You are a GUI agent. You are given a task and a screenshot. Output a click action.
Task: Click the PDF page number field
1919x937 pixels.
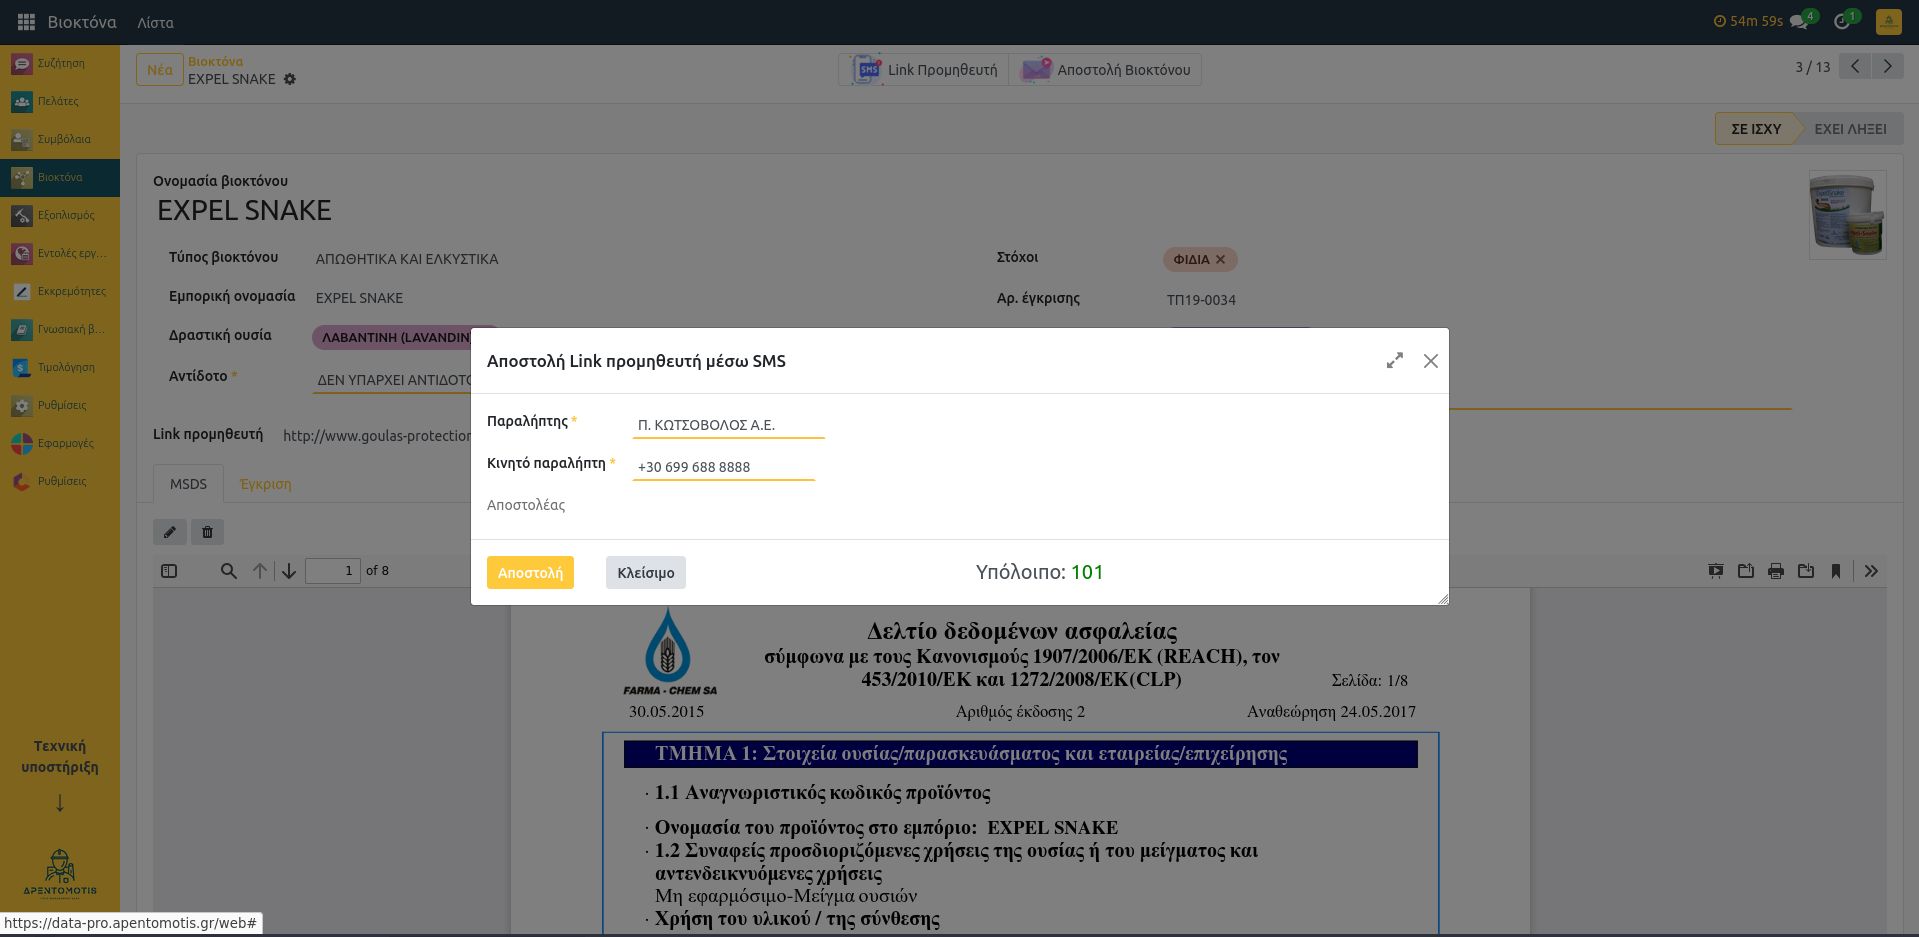333,571
